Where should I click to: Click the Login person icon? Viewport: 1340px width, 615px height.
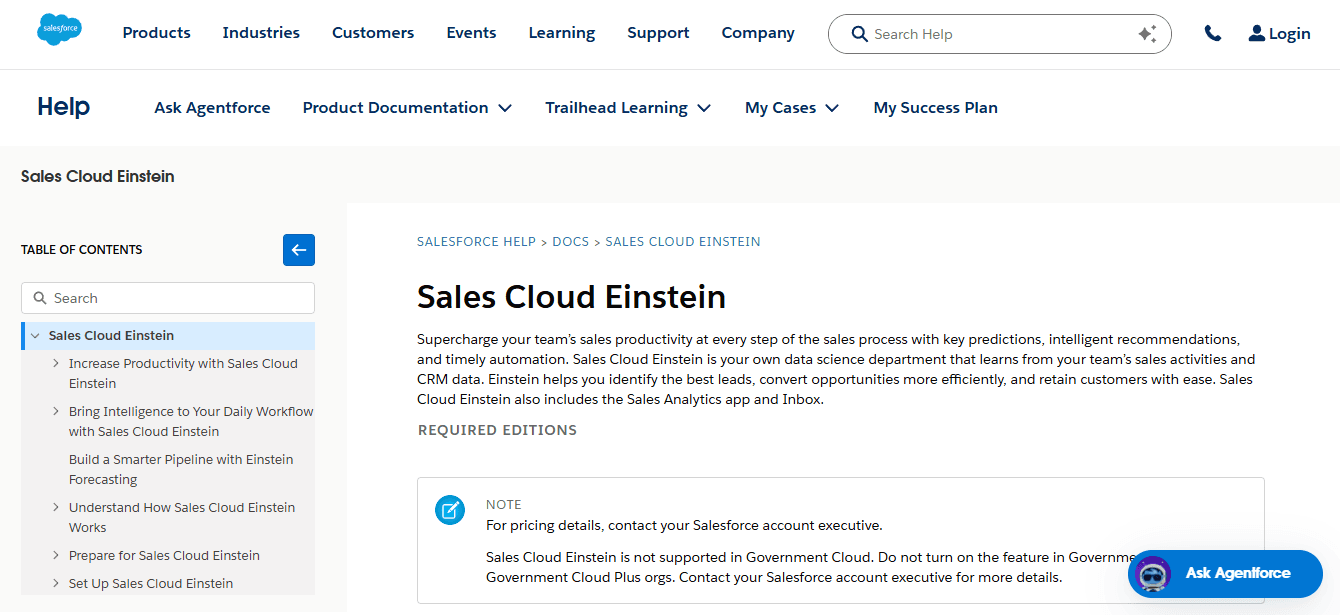click(x=1255, y=32)
